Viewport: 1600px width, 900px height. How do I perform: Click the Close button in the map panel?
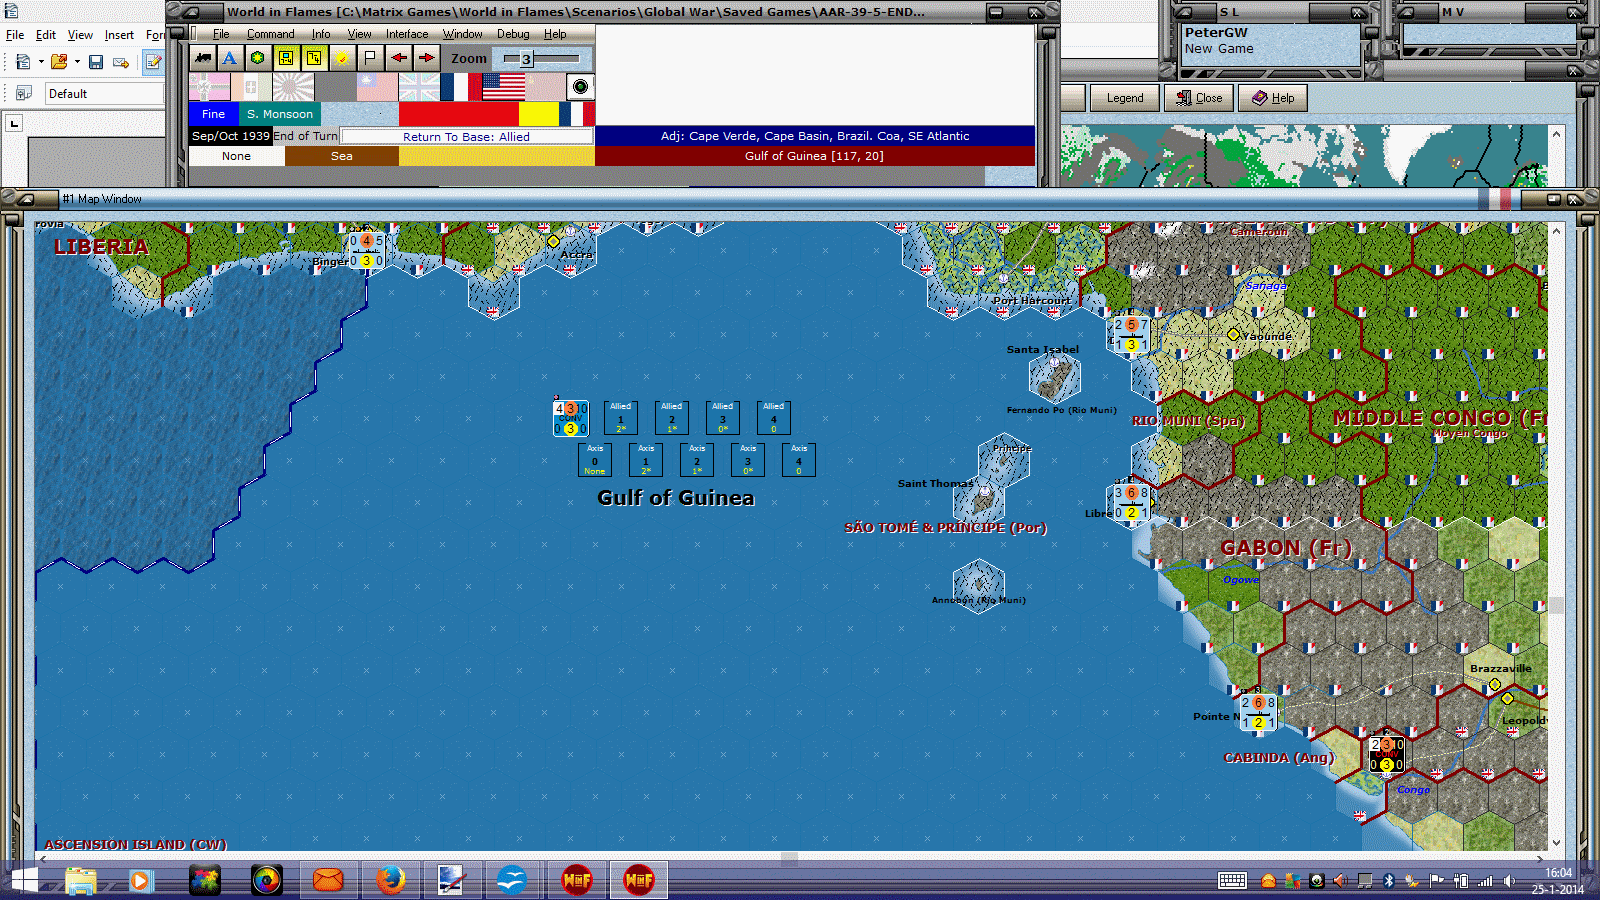click(x=1199, y=98)
